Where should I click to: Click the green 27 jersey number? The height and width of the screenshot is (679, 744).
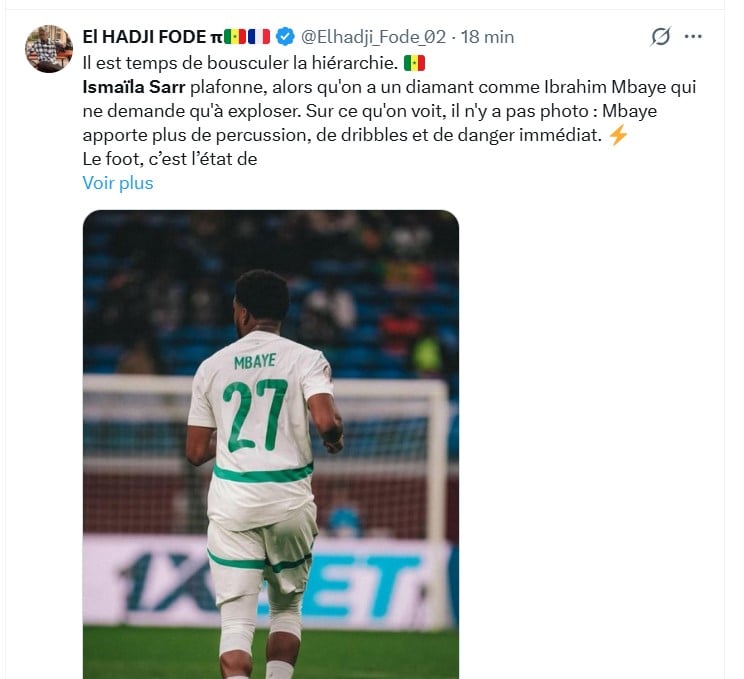(254, 414)
